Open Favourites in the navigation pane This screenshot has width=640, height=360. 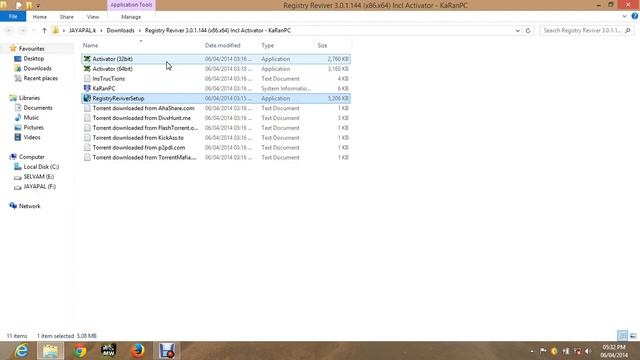click(31, 49)
